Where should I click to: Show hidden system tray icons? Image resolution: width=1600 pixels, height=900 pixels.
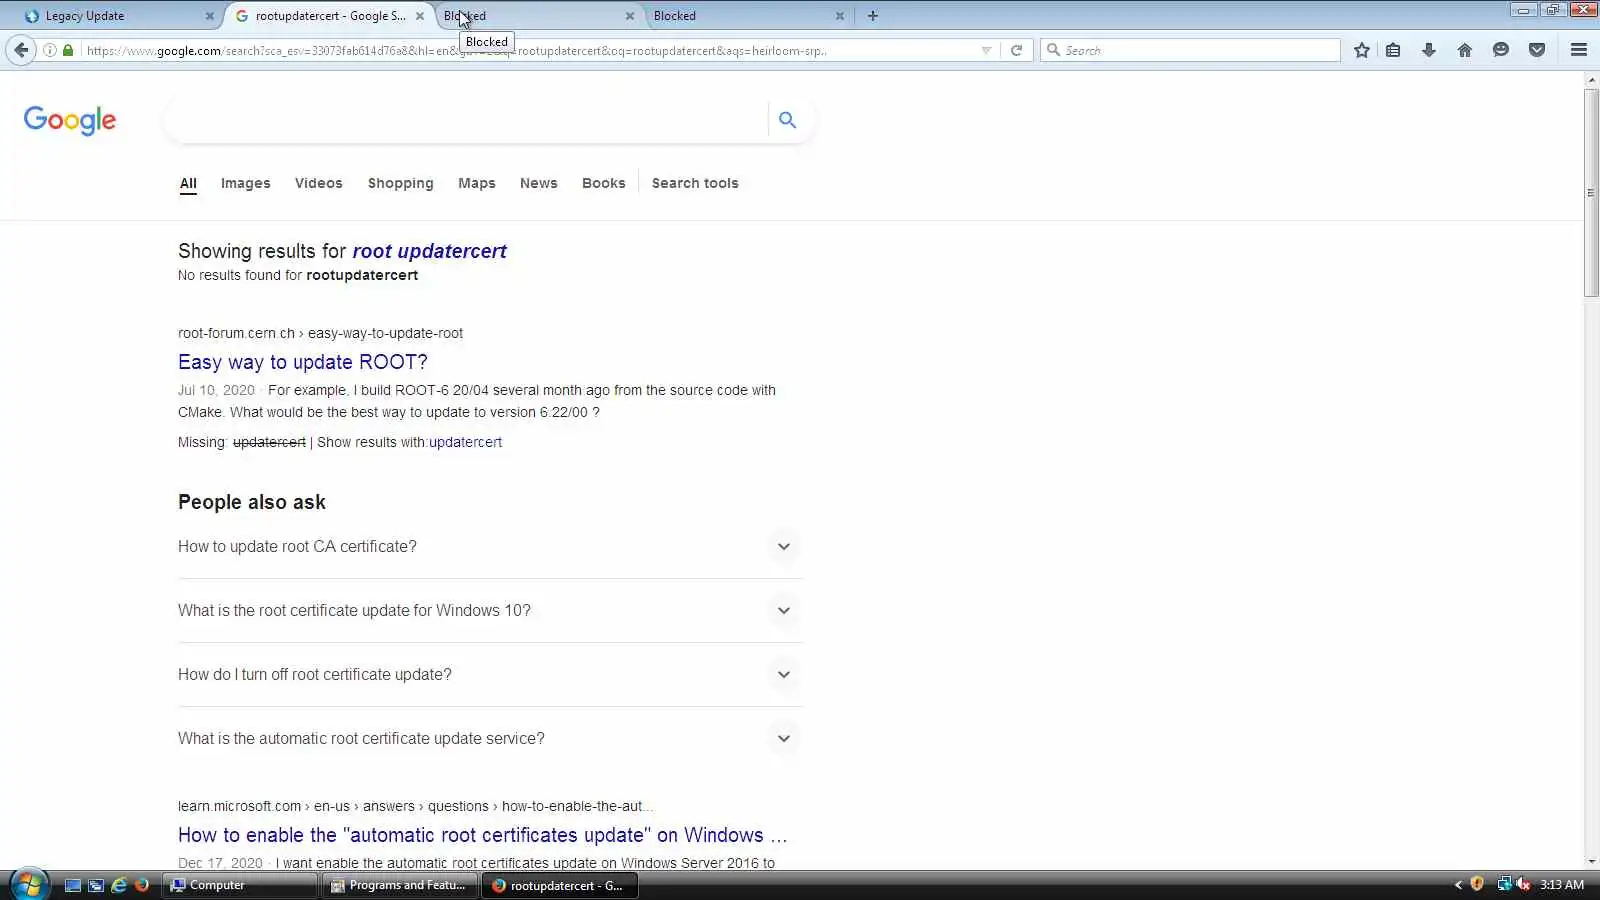point(1458,885)
